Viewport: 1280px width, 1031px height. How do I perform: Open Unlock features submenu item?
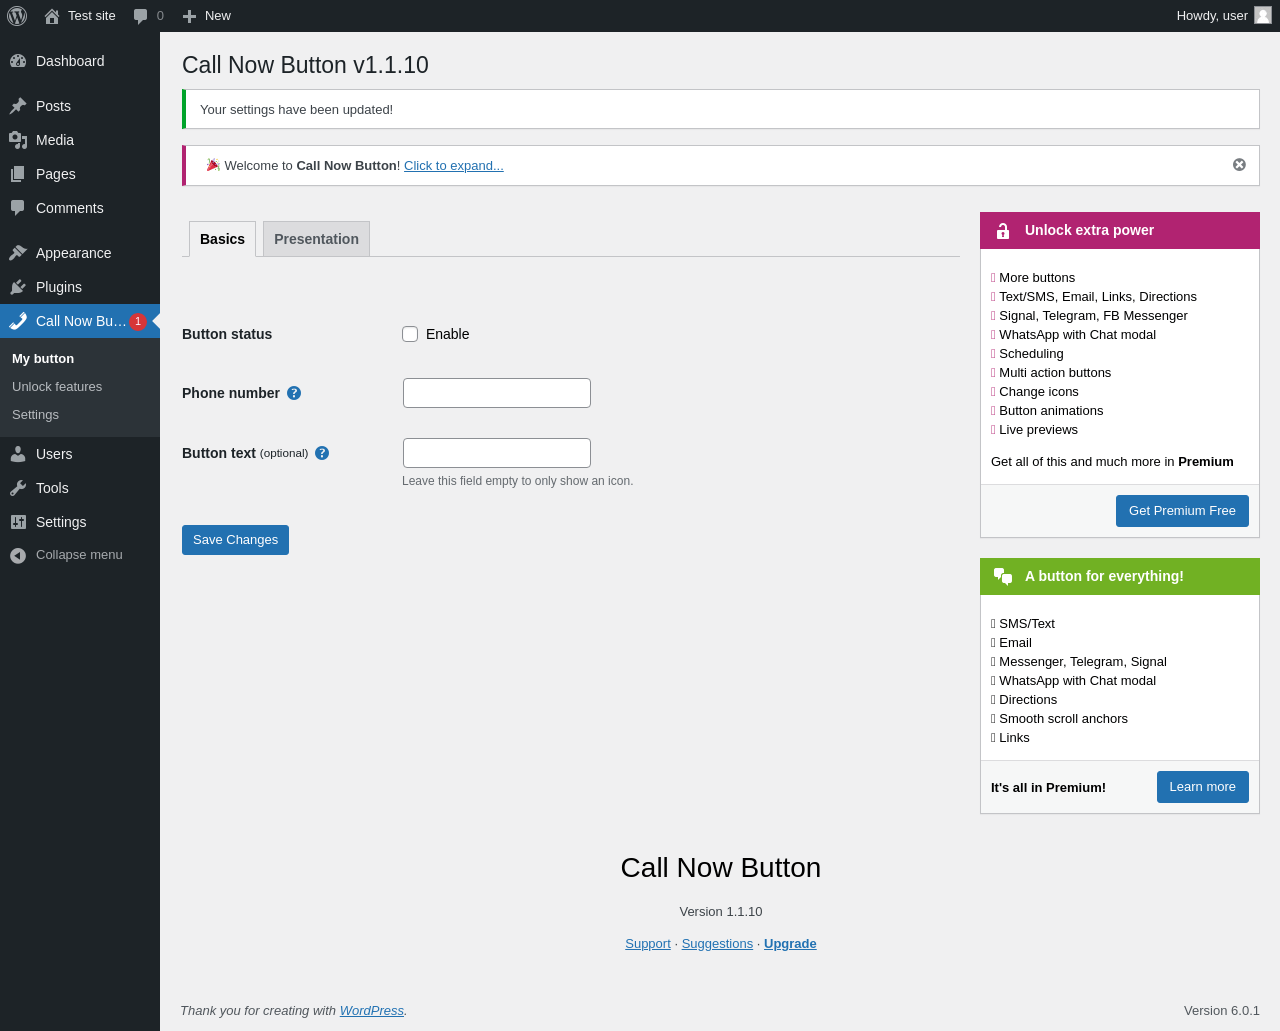[57, 387]
